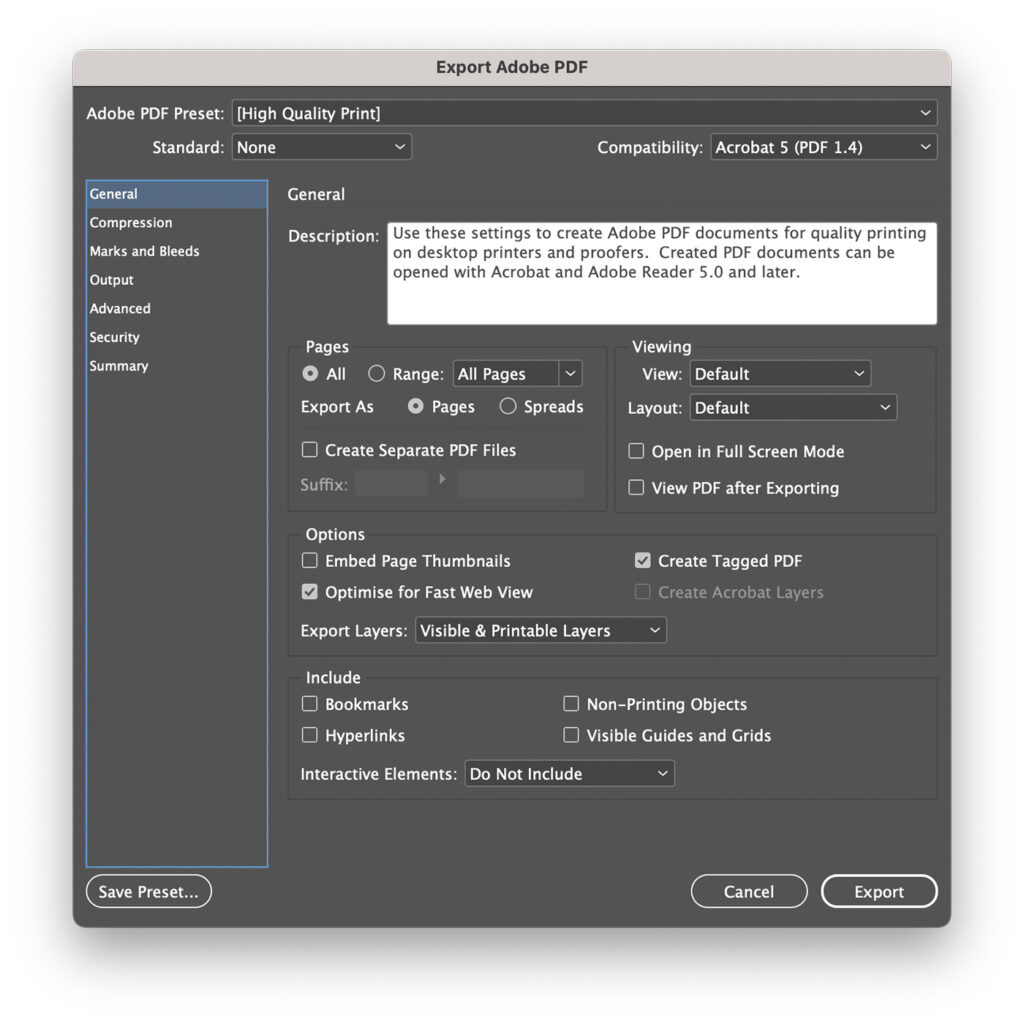Open the Adobe PDF Preset dropdown
Image resolution: width=1024 pixels, height=1024 pixels.
coord(584,113)
